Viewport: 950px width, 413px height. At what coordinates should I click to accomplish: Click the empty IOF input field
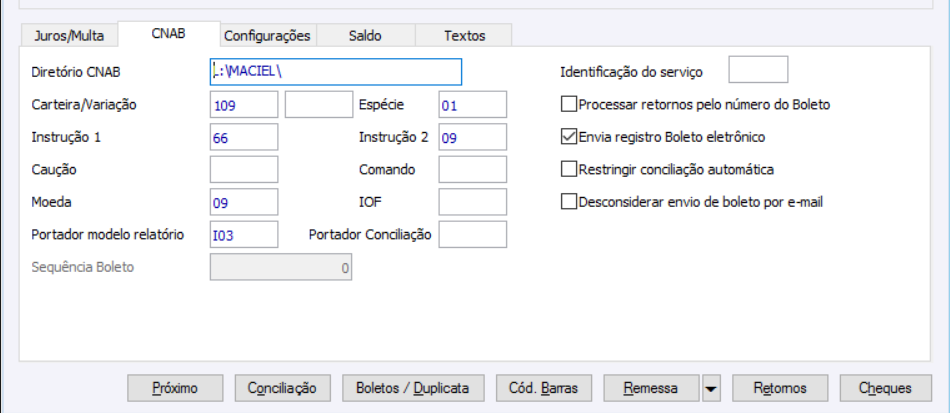tap(473, 202)
